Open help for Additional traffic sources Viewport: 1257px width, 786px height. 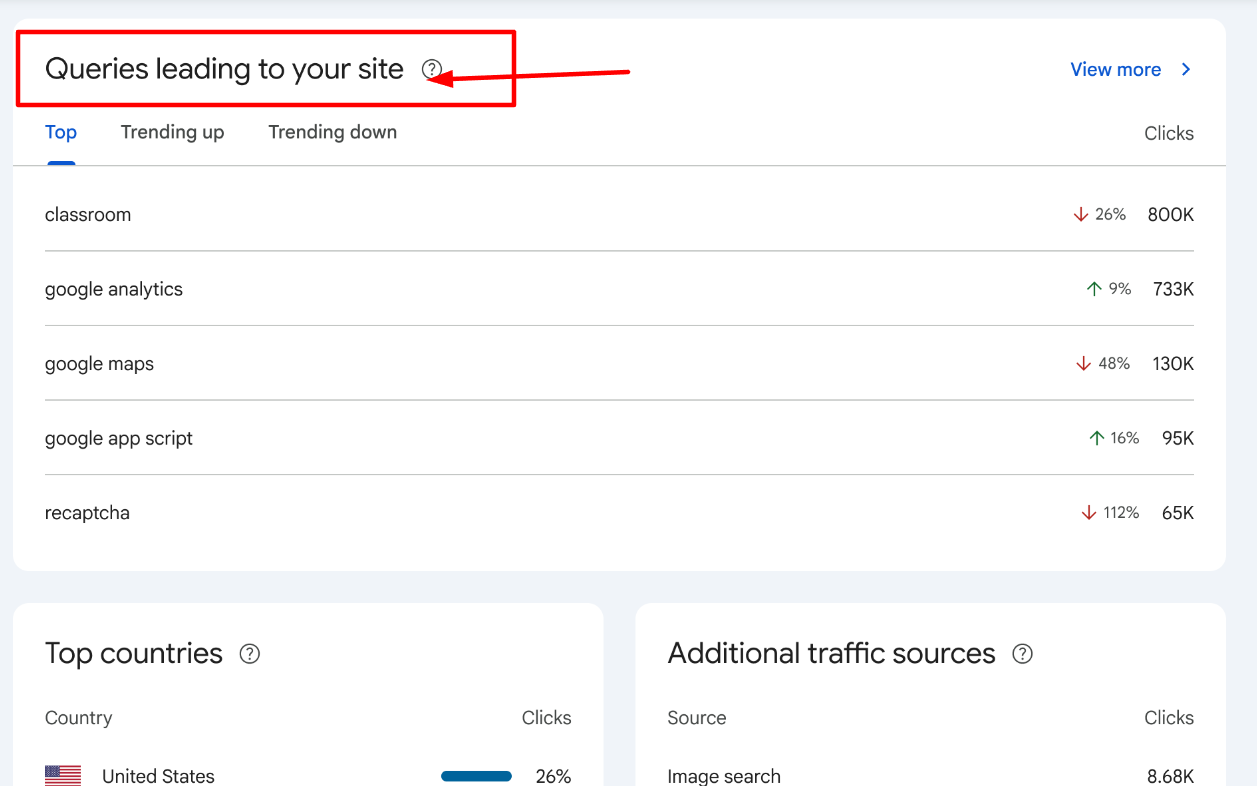coord(1022,653)
